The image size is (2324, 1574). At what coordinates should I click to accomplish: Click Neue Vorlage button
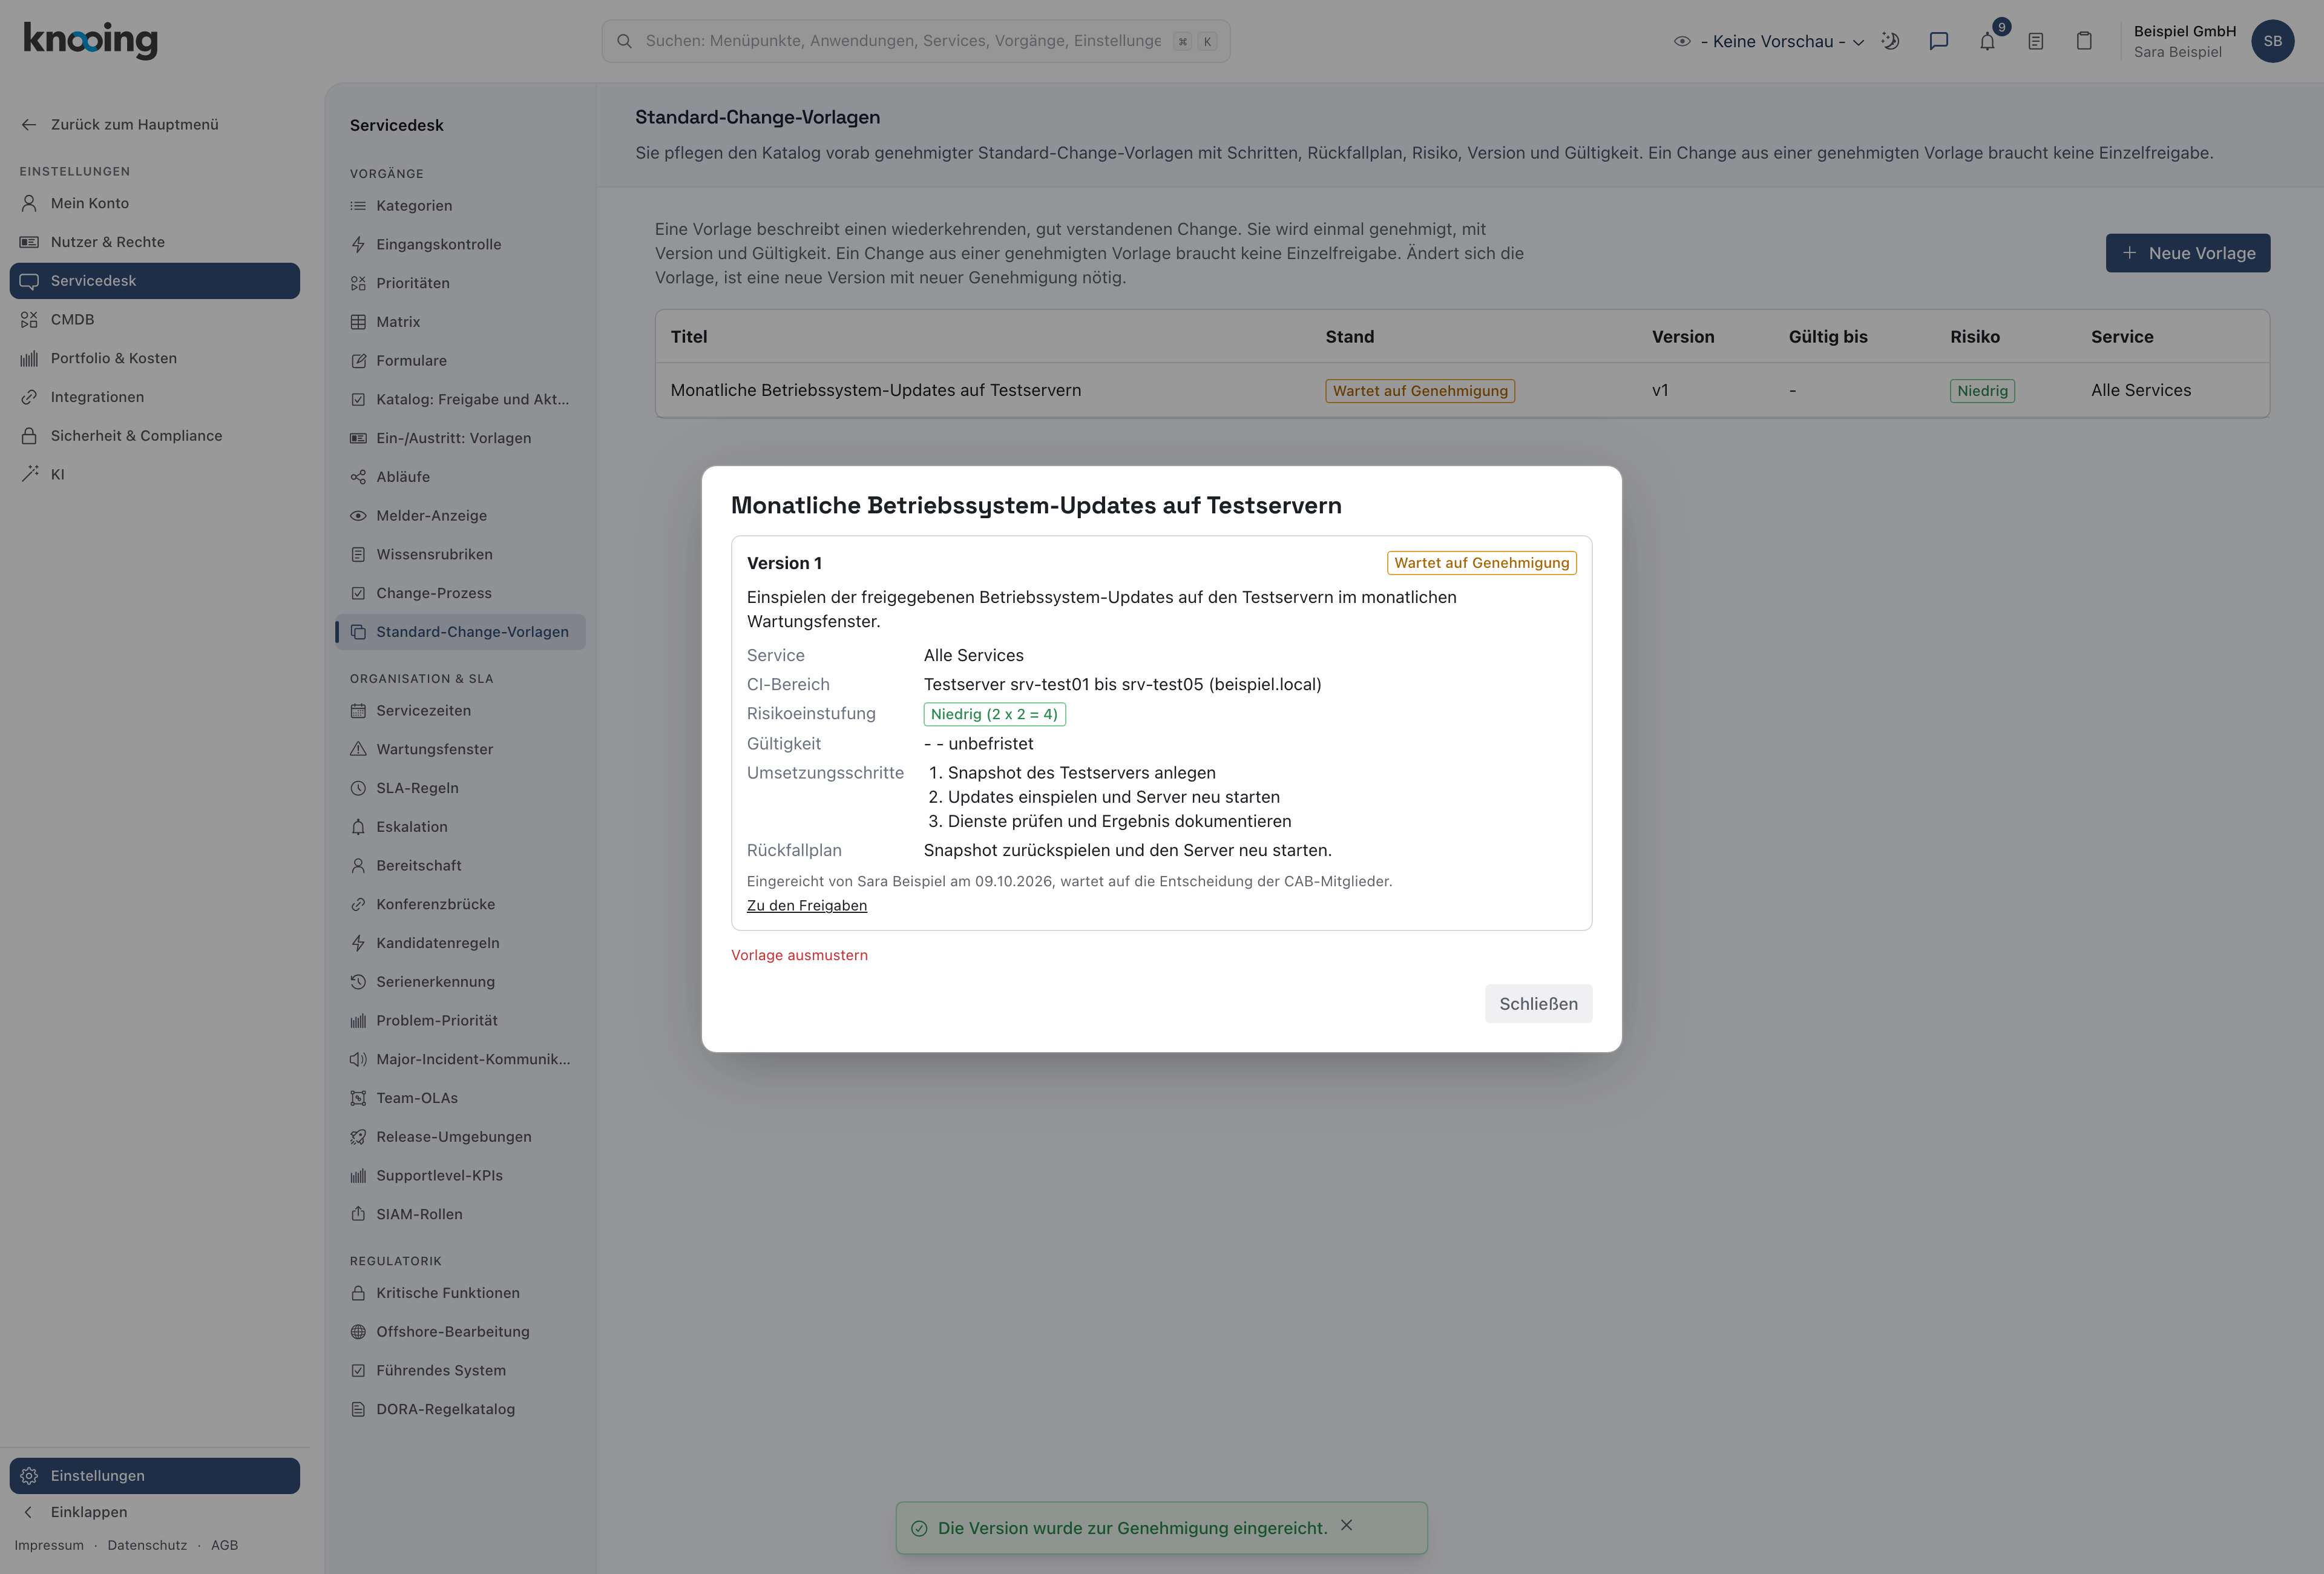click(2187, 253)
